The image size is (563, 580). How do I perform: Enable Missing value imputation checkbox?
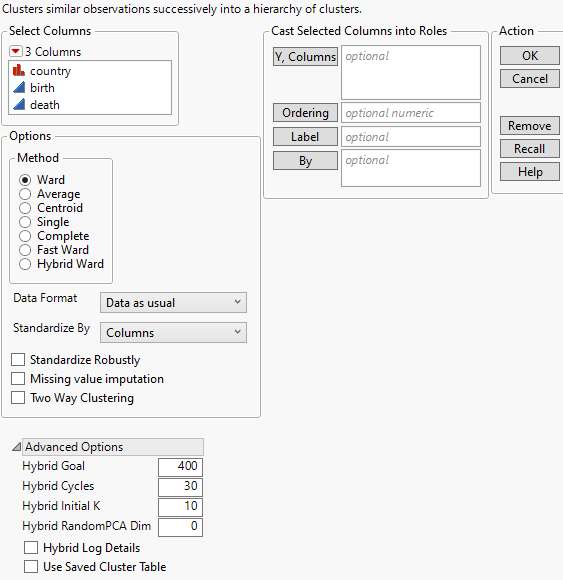[x=18, y=379]
